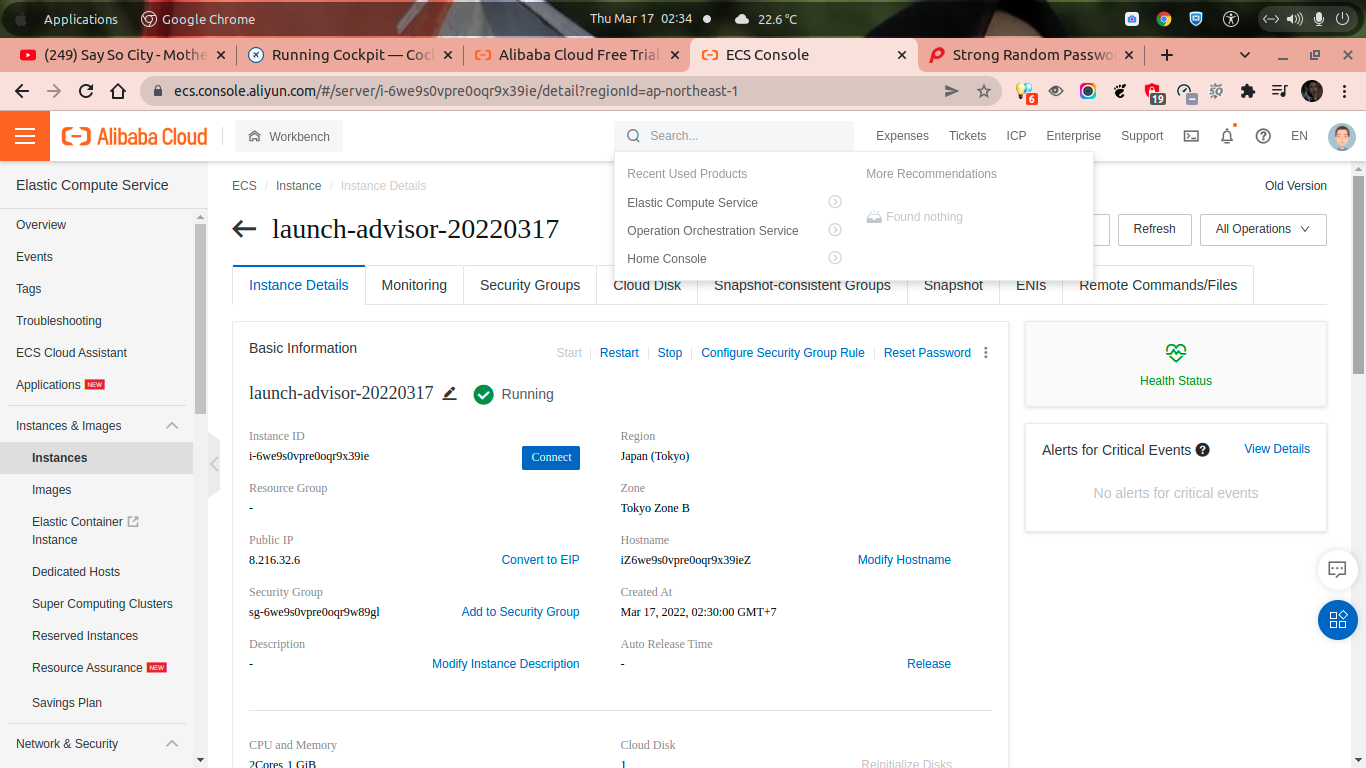Go to Chrome home page icon
The height and width of the screenshot is (768, 1366).
click(x=118, y=91)
